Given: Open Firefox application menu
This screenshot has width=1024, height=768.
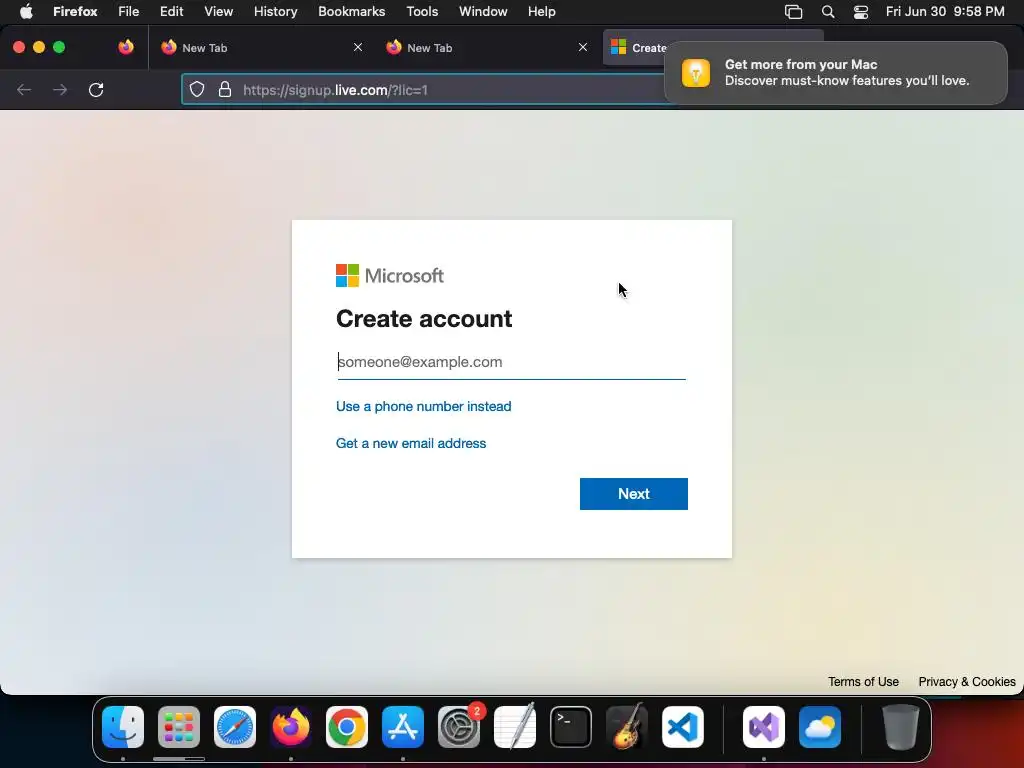Looking at the screenshot, I should coord(75,12).
